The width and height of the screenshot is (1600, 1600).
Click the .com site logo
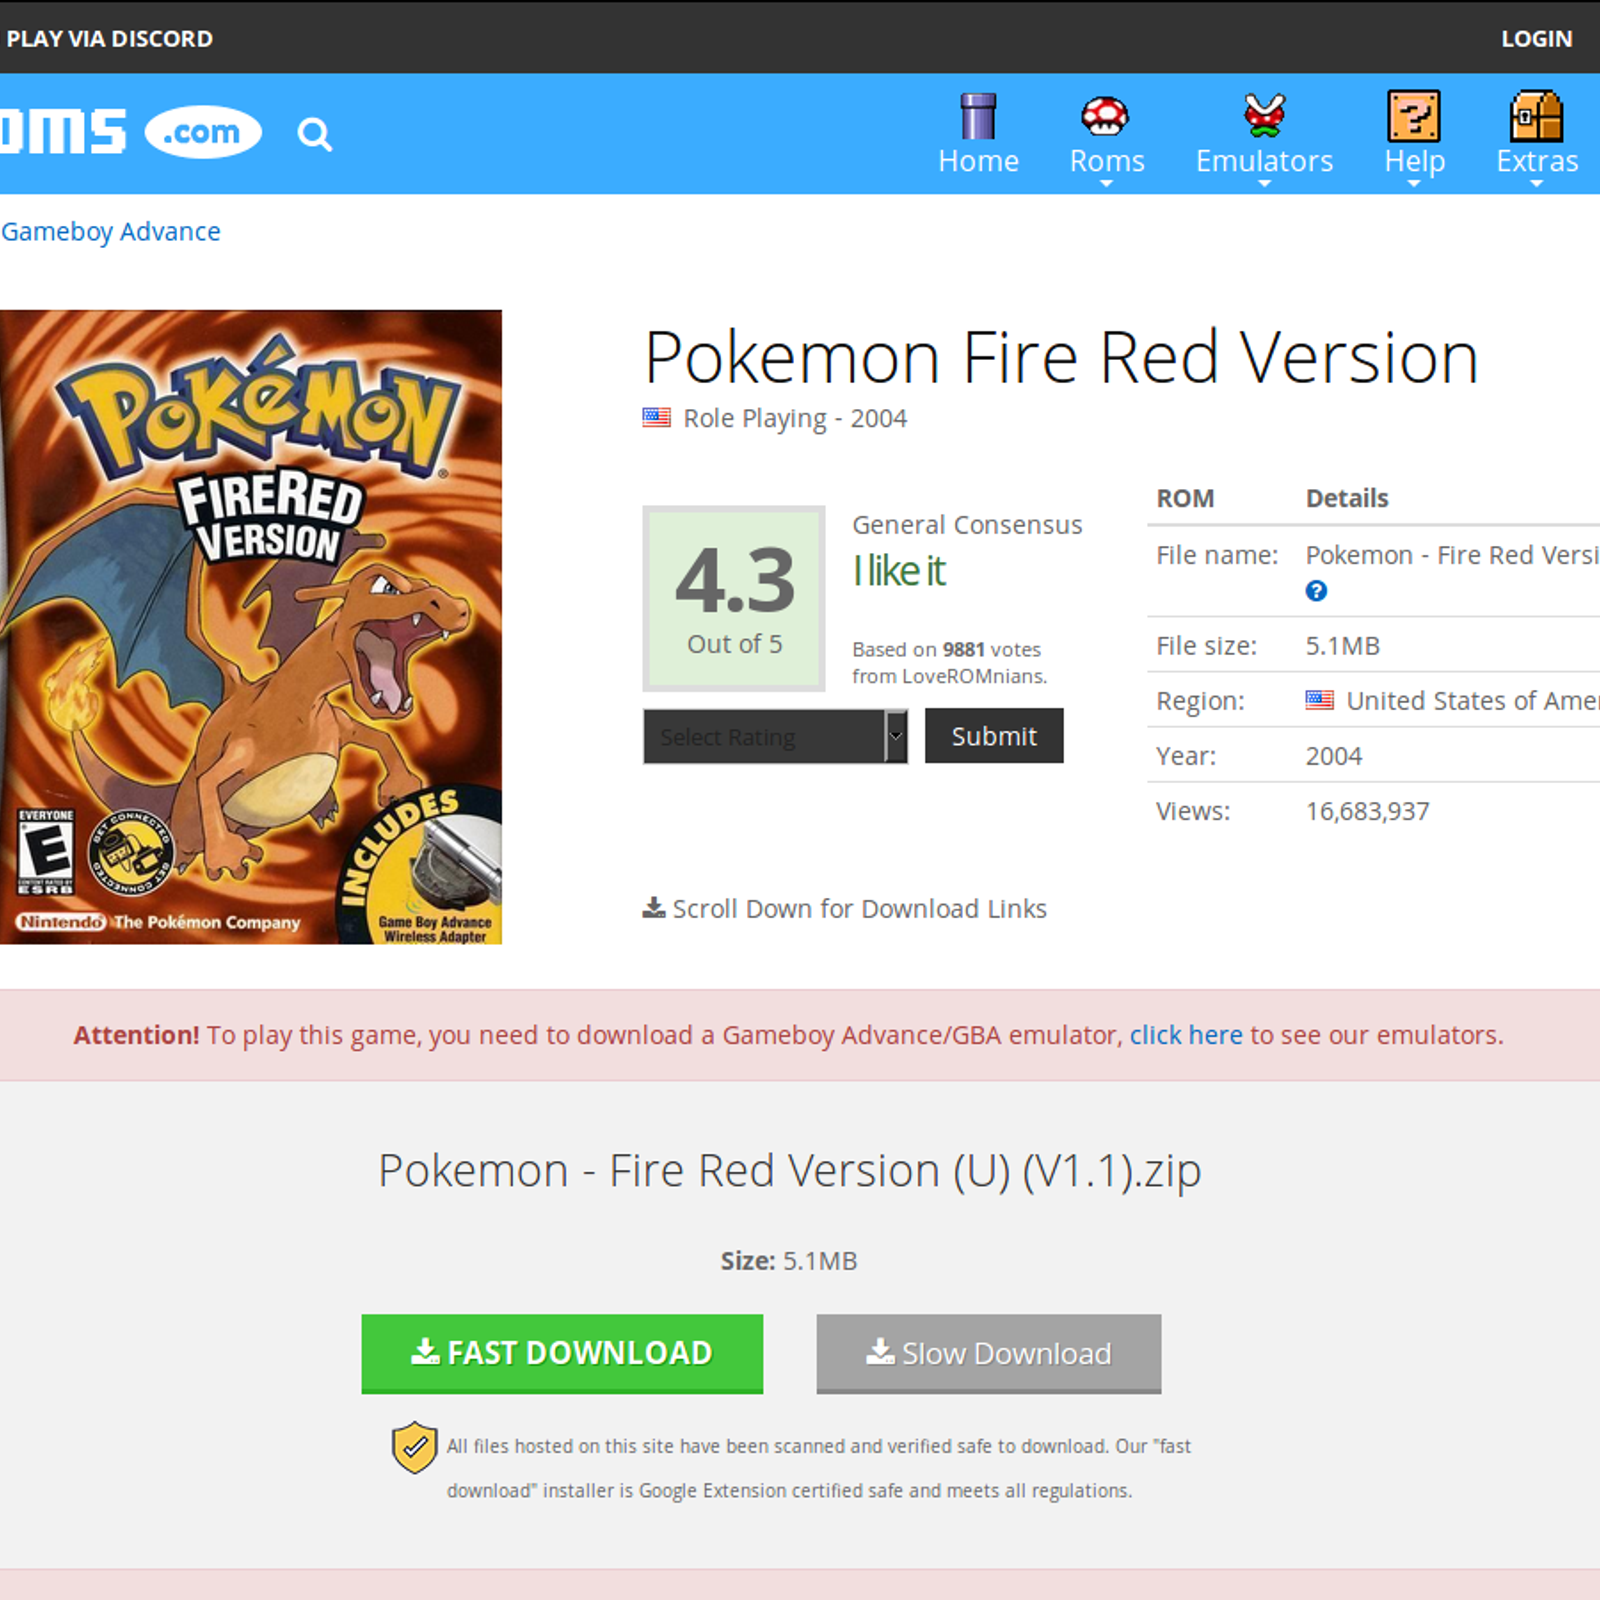[203, 131]
